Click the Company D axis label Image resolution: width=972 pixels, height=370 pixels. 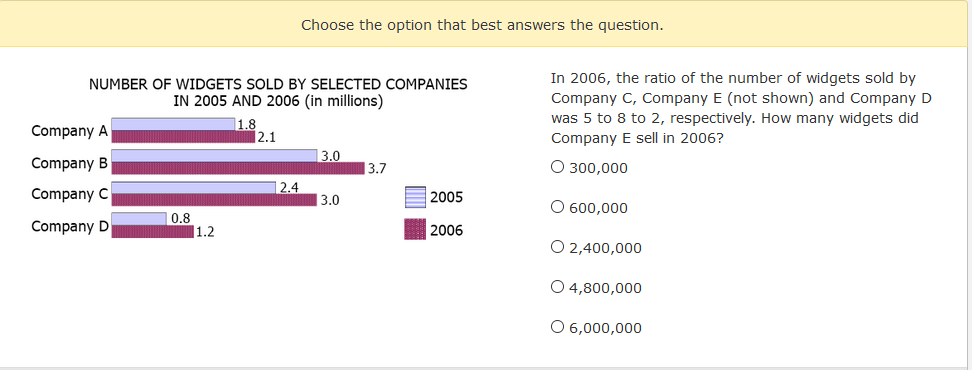(69, 226)
